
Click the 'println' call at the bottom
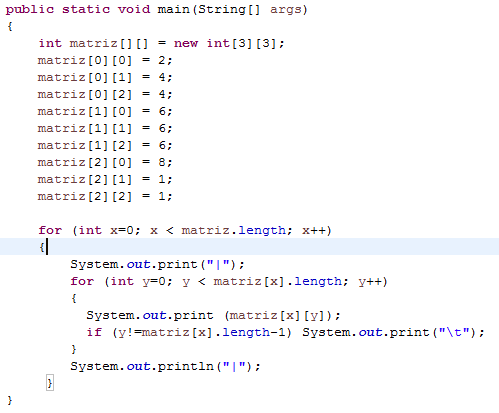[x=185, y=366]
